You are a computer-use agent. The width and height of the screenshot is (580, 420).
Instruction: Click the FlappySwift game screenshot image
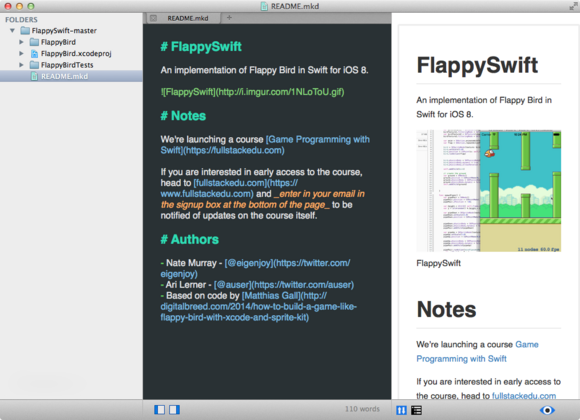(x=489, y=191)
